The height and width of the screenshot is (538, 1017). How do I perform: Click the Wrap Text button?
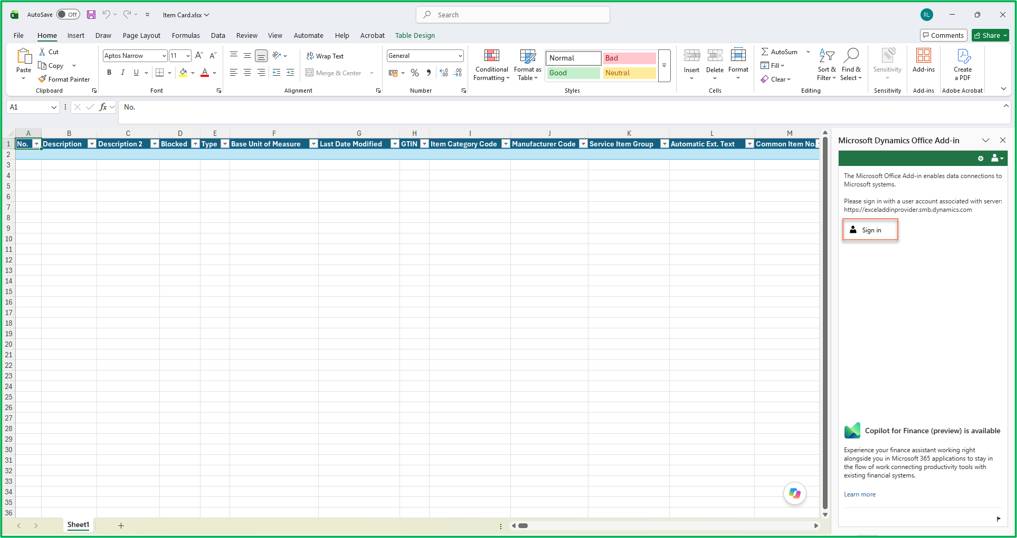(x=325, y=56)
